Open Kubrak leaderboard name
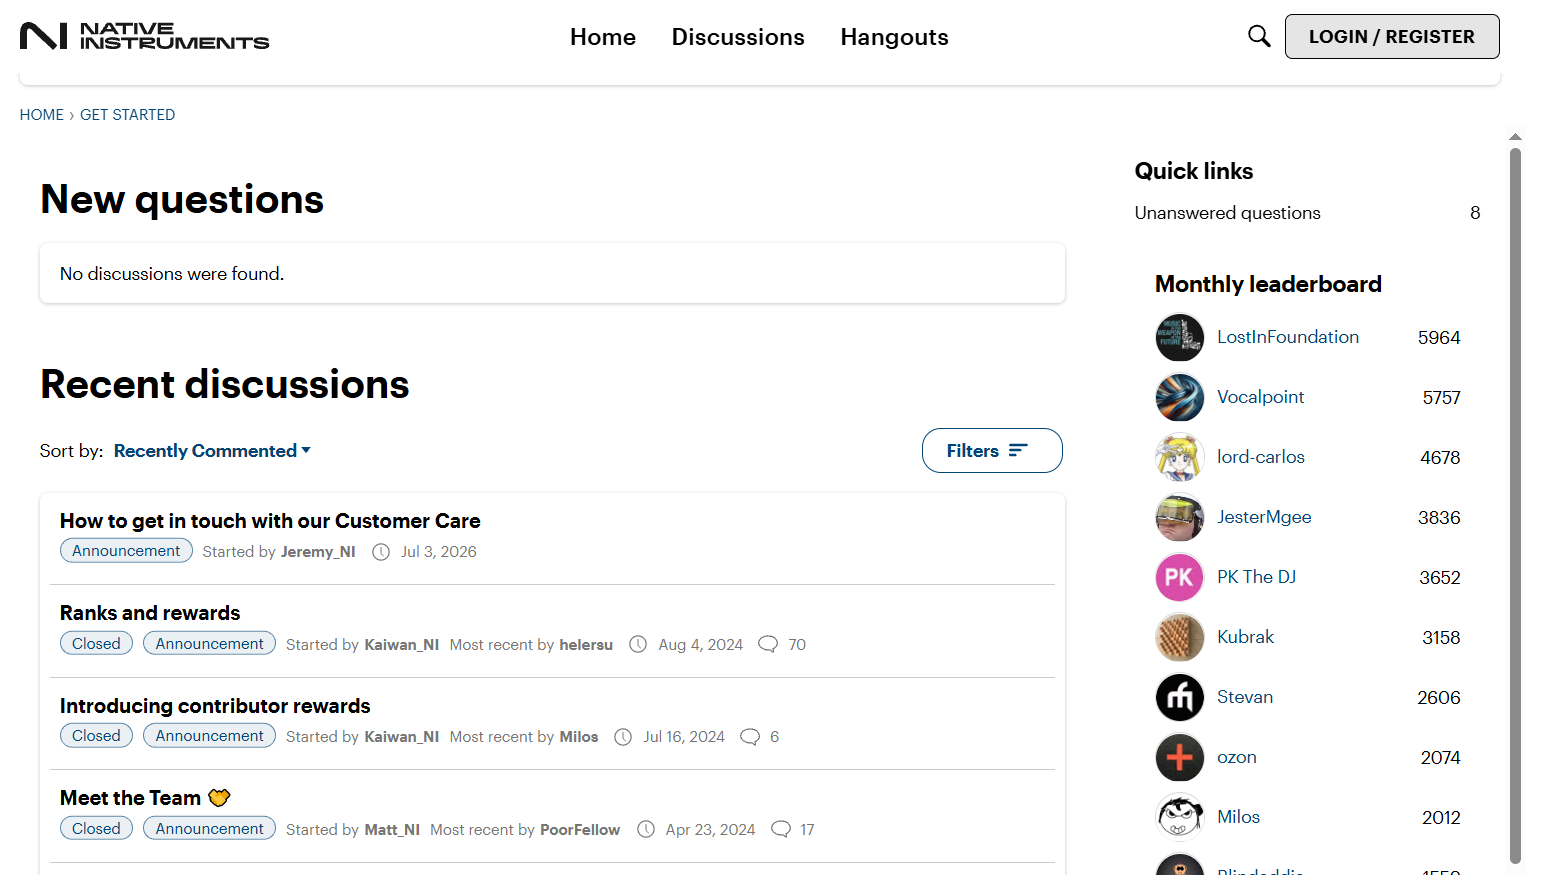This screenshot has height=875, width=1546. pyautogui.click(x=1245, y=637)
